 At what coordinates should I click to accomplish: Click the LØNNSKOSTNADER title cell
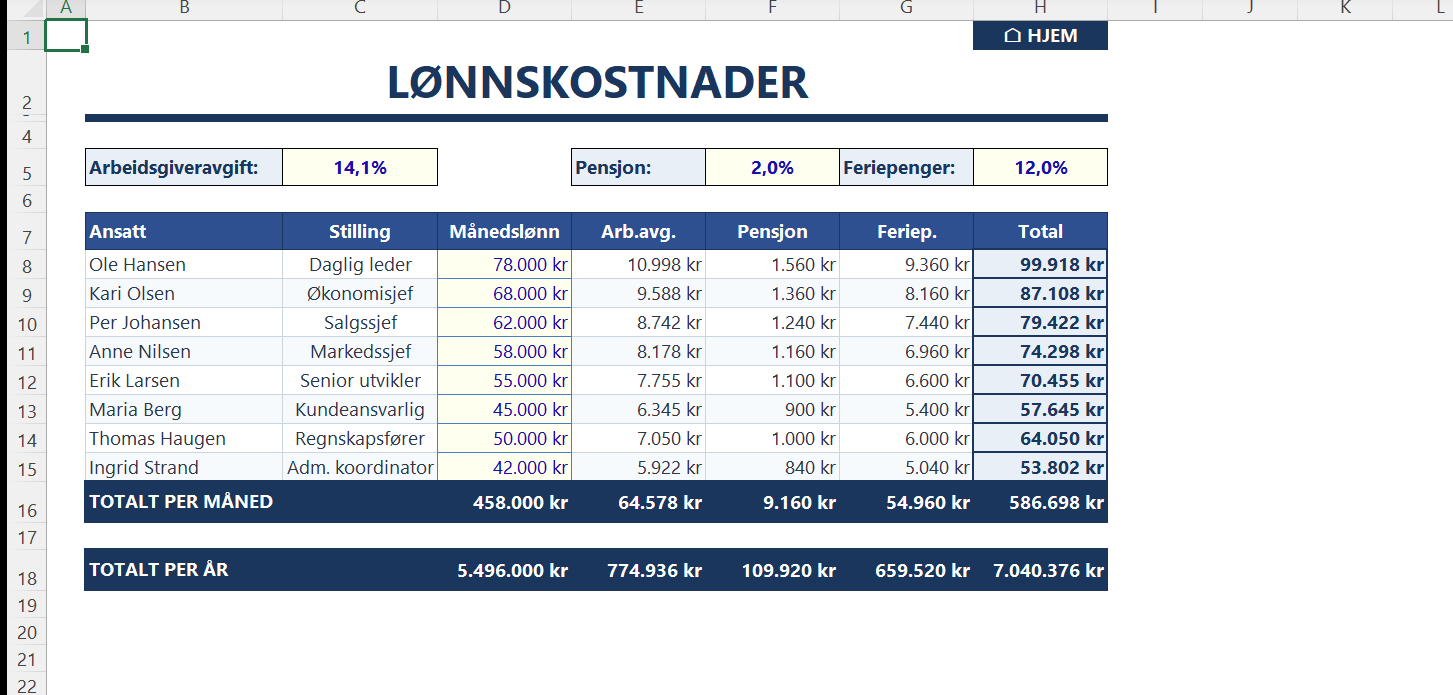[x=596, y=83]
